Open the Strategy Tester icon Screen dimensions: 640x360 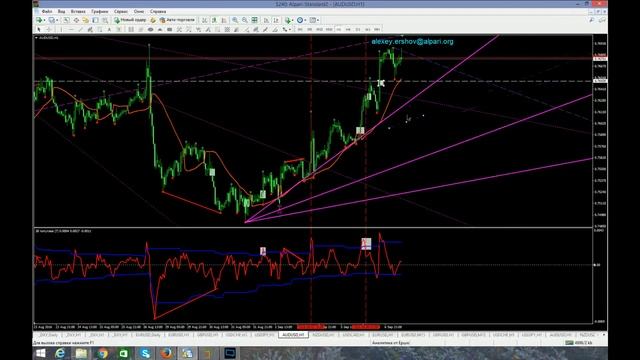pos(105,20)
